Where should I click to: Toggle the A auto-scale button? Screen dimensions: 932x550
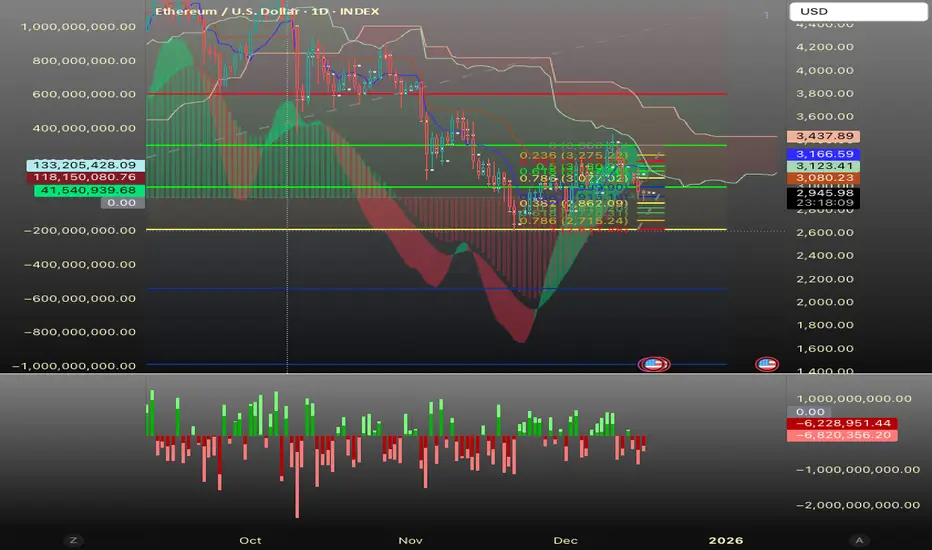(x=859, y=540)
